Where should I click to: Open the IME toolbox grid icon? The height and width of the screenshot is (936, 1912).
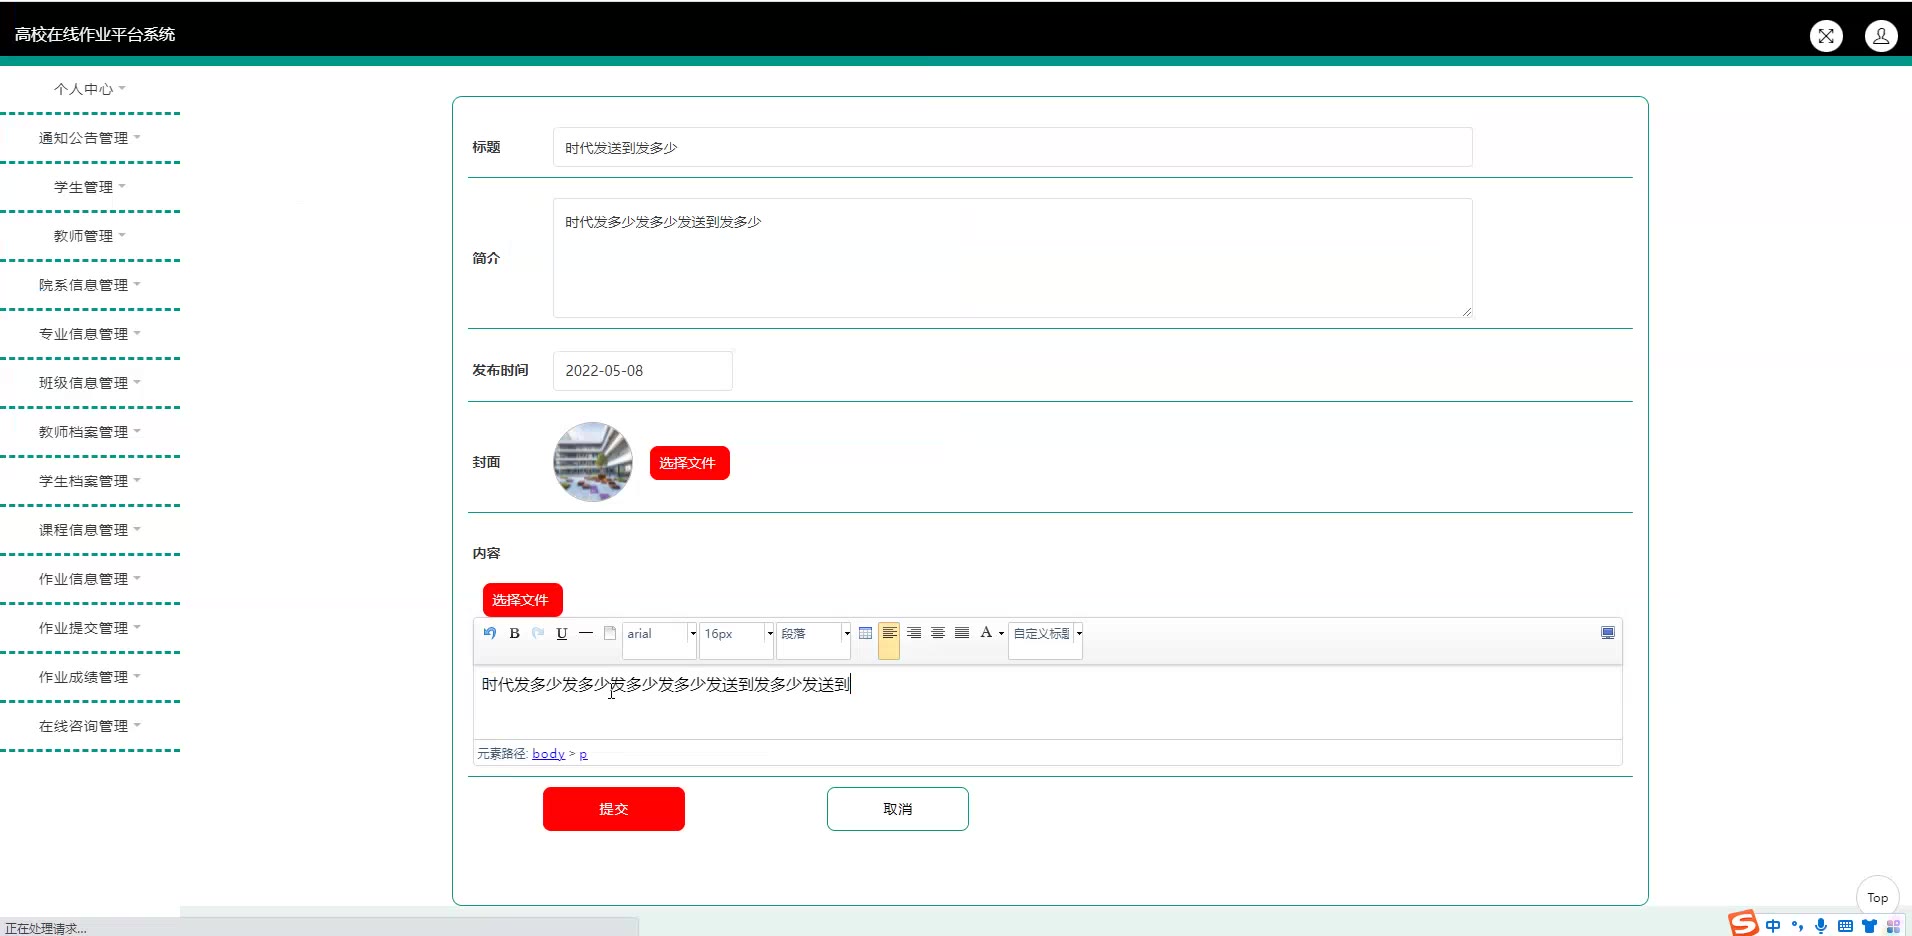pos(1893,926)
